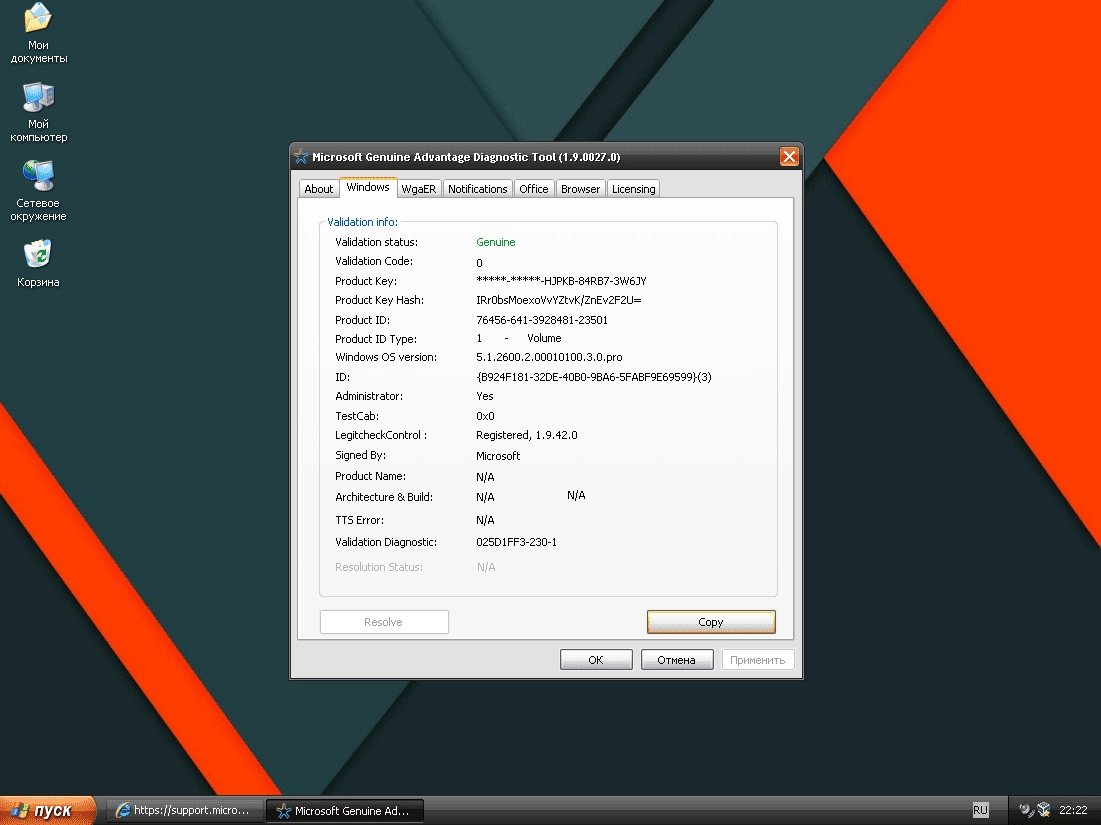The width and height of the screenshot is (1101, 825).
Task: Click the 22:22 taskbar clock
Action: 1073,810
